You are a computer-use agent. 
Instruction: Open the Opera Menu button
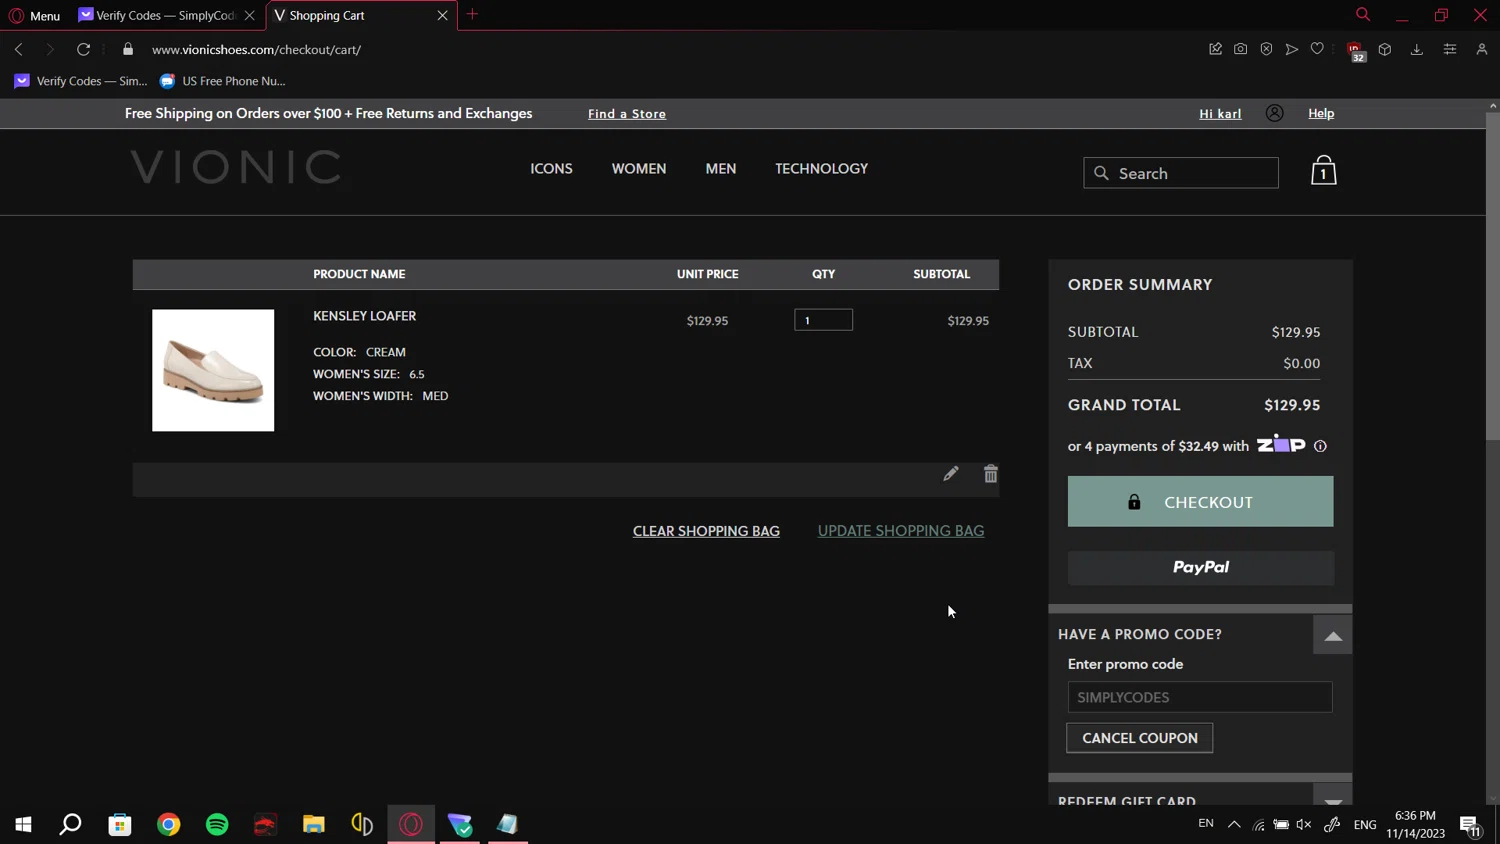pyautogui.click(x=35, y=15)
